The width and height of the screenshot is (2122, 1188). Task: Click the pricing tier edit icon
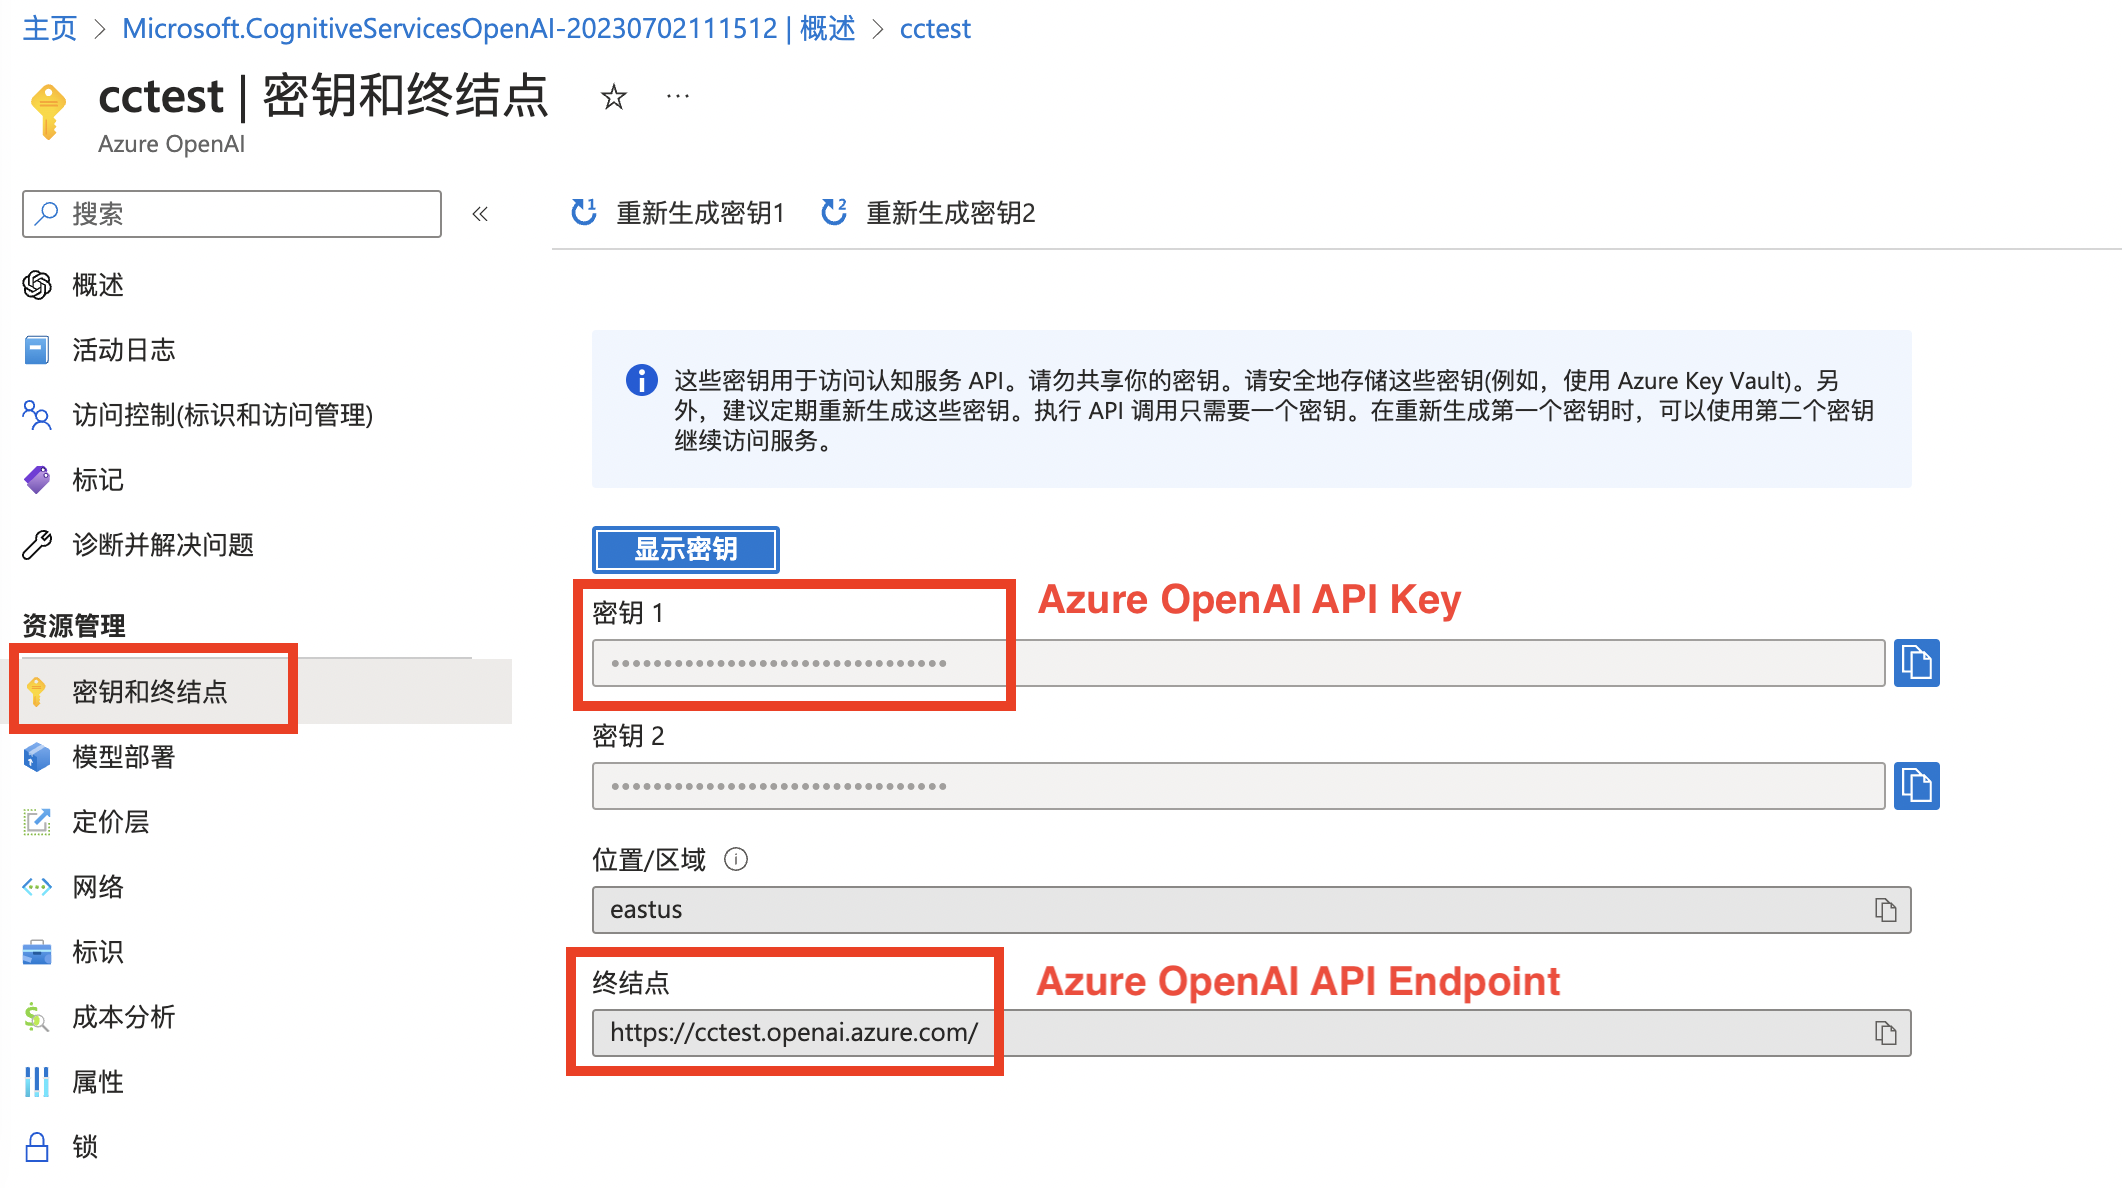(37, 822)
